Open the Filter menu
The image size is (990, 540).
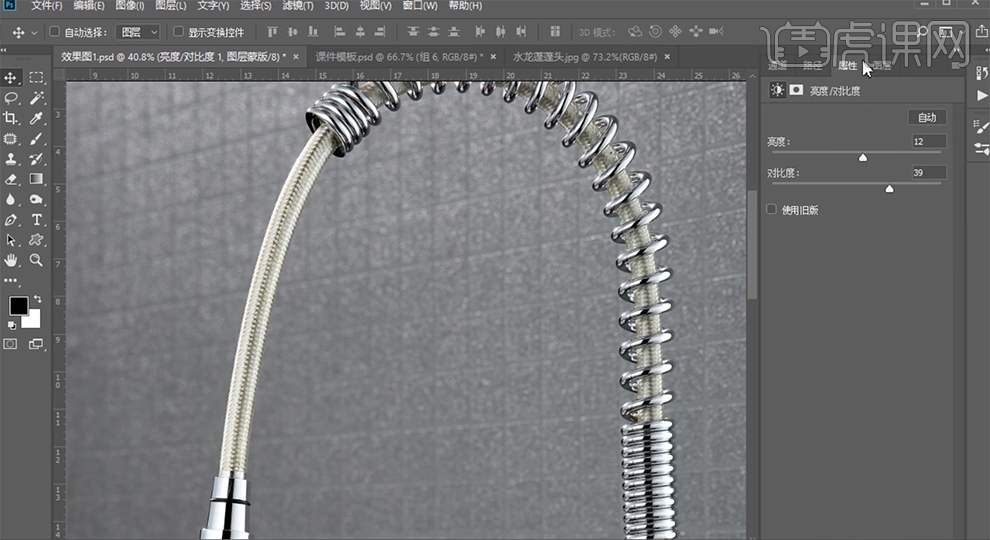[297, 6]
